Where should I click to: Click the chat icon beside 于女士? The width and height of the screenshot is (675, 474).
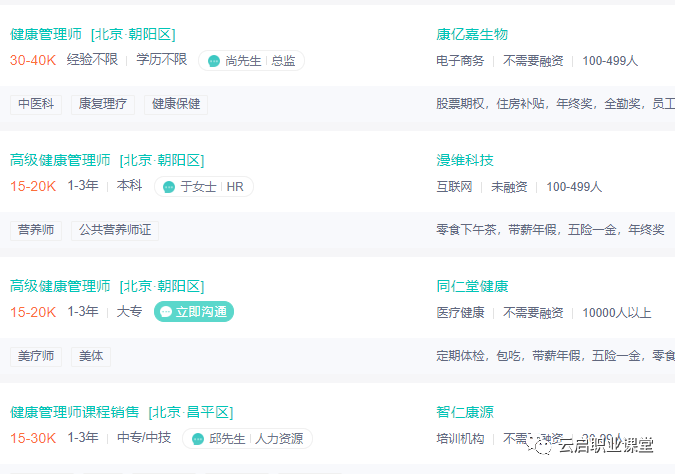pos(169,187)
